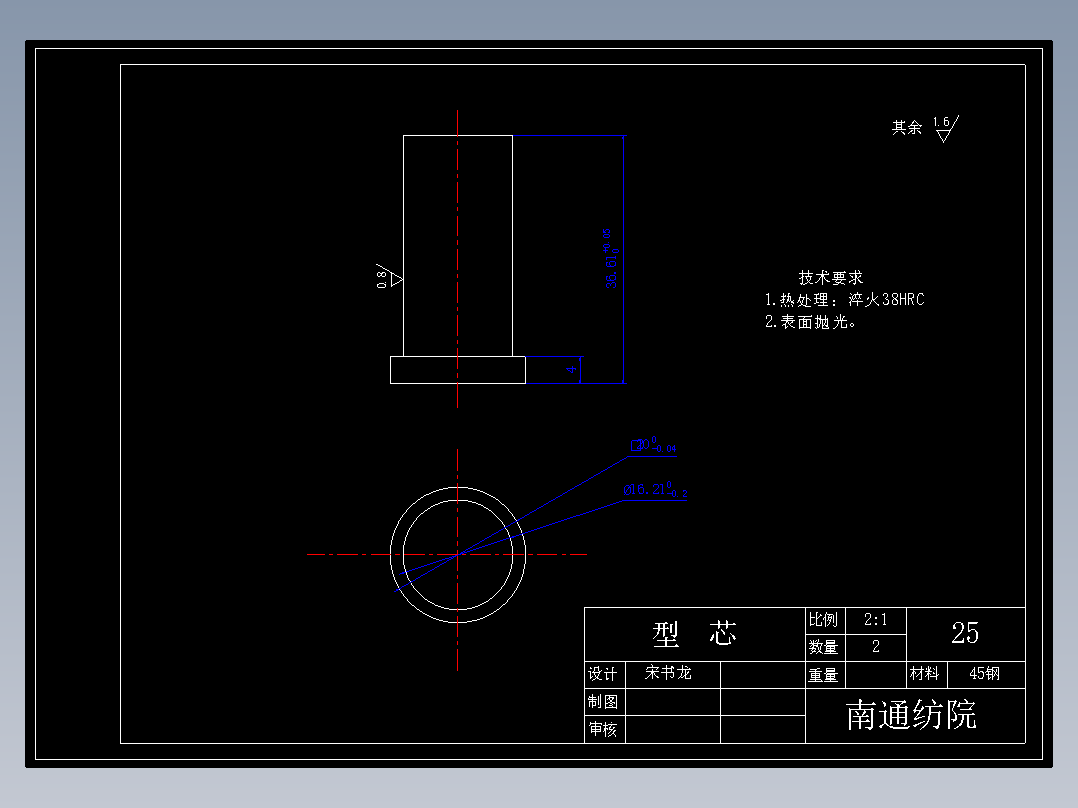This screenshot has height=808, width=1078.
Task: Open the 表面抛光 requirement line
Action: coord(811,320)
